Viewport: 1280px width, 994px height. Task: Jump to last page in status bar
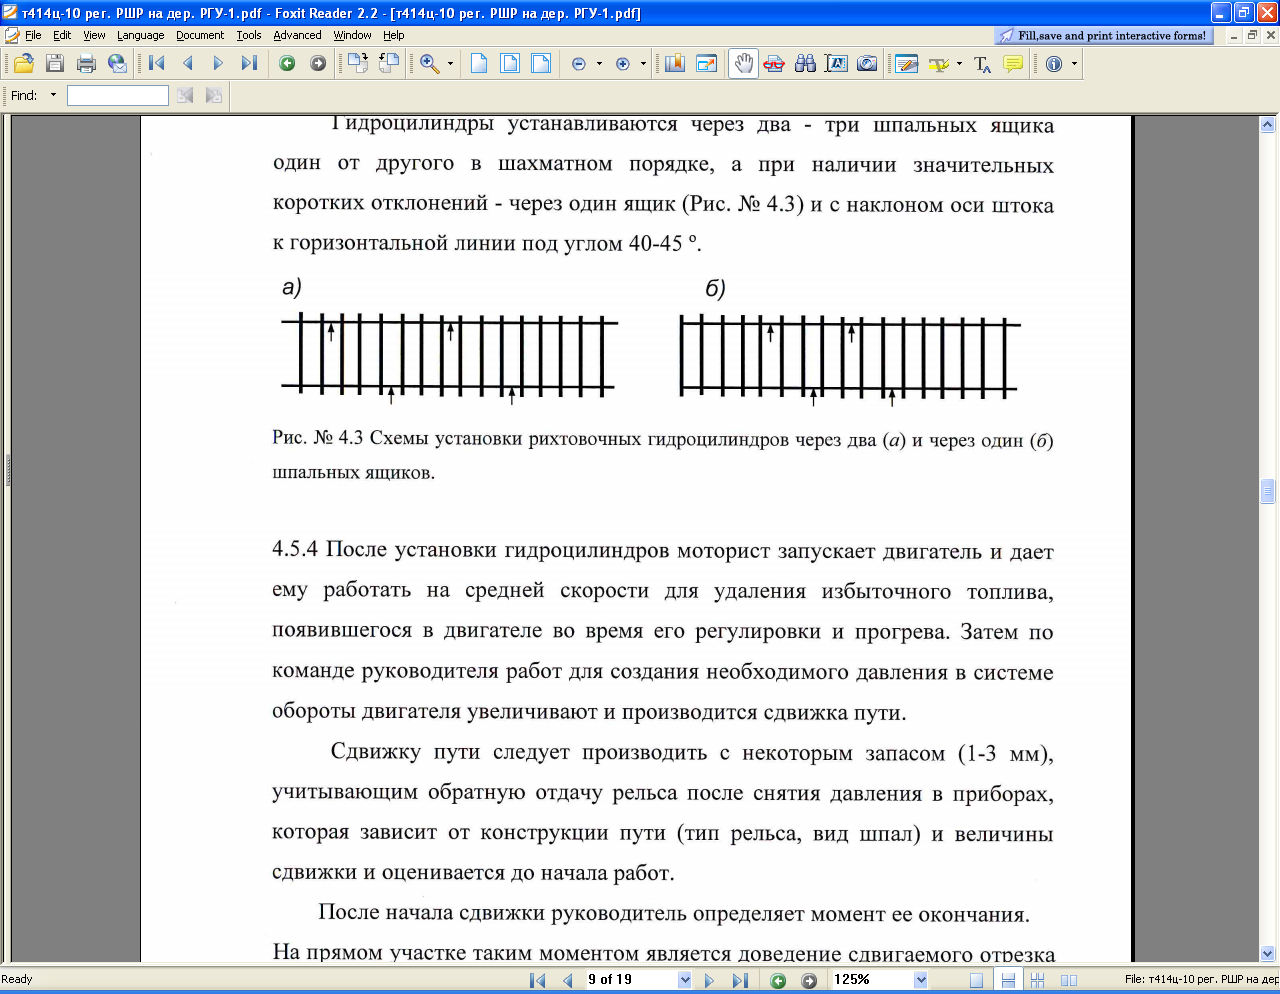pyautogui.click(x=740, y=980)
